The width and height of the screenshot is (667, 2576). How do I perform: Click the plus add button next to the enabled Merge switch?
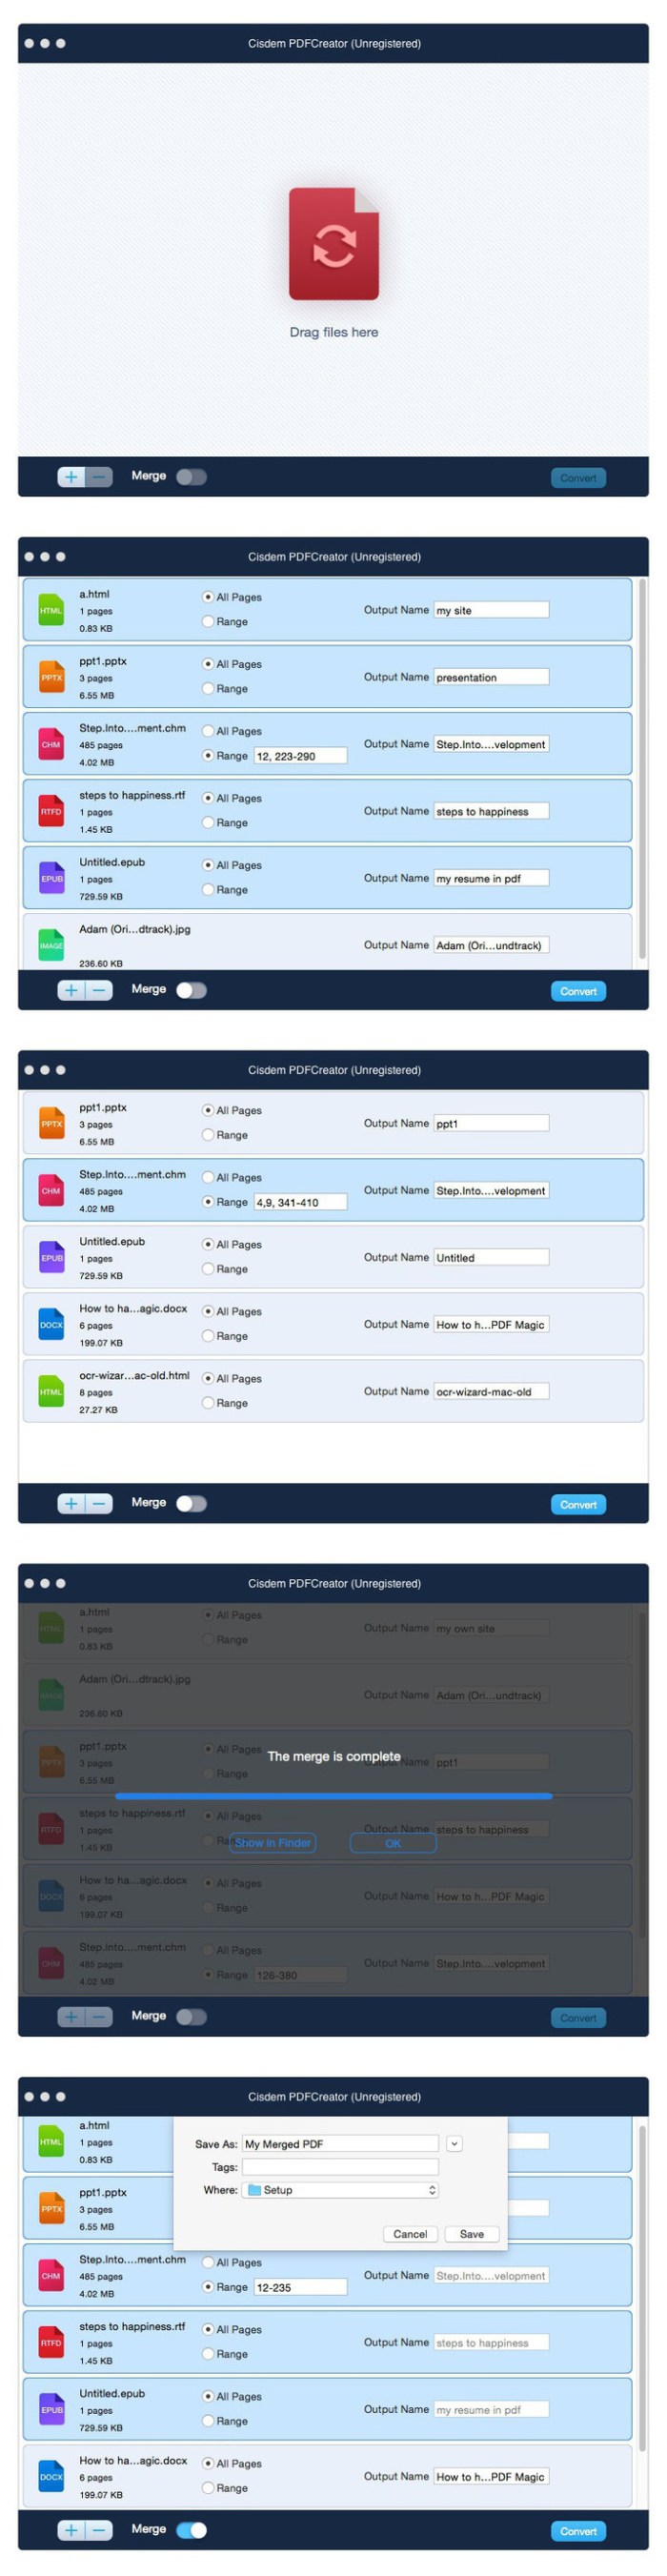click(71, 2530)
